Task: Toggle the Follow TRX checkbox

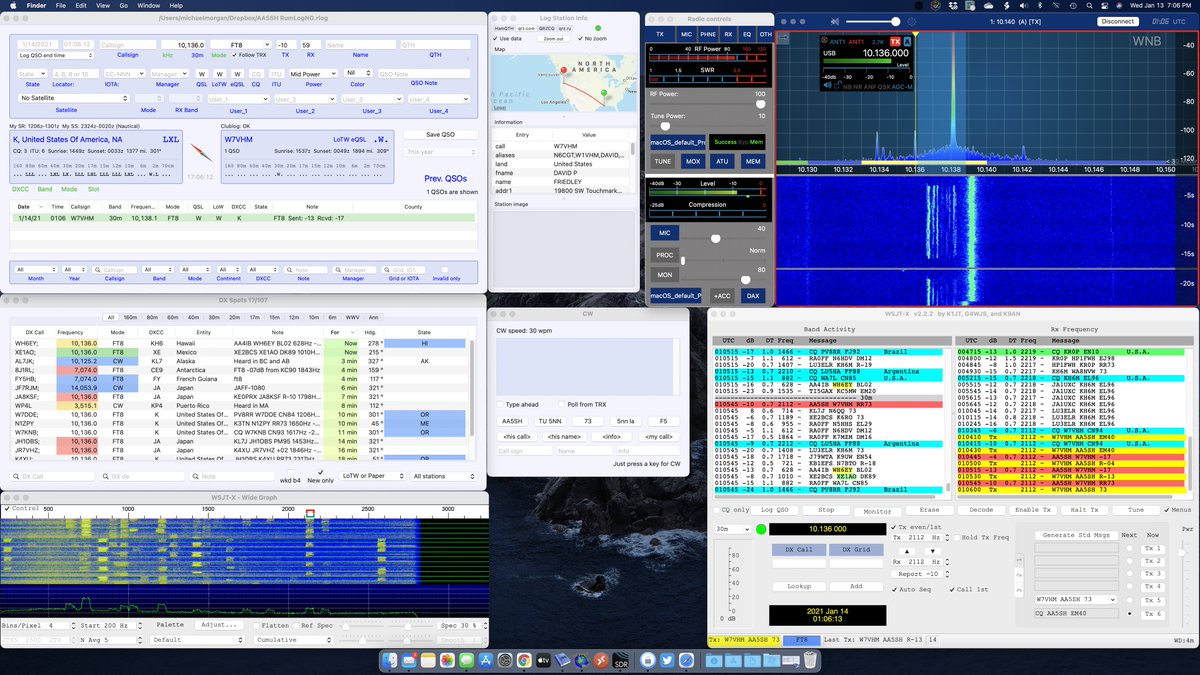Action: coord(233,56)
